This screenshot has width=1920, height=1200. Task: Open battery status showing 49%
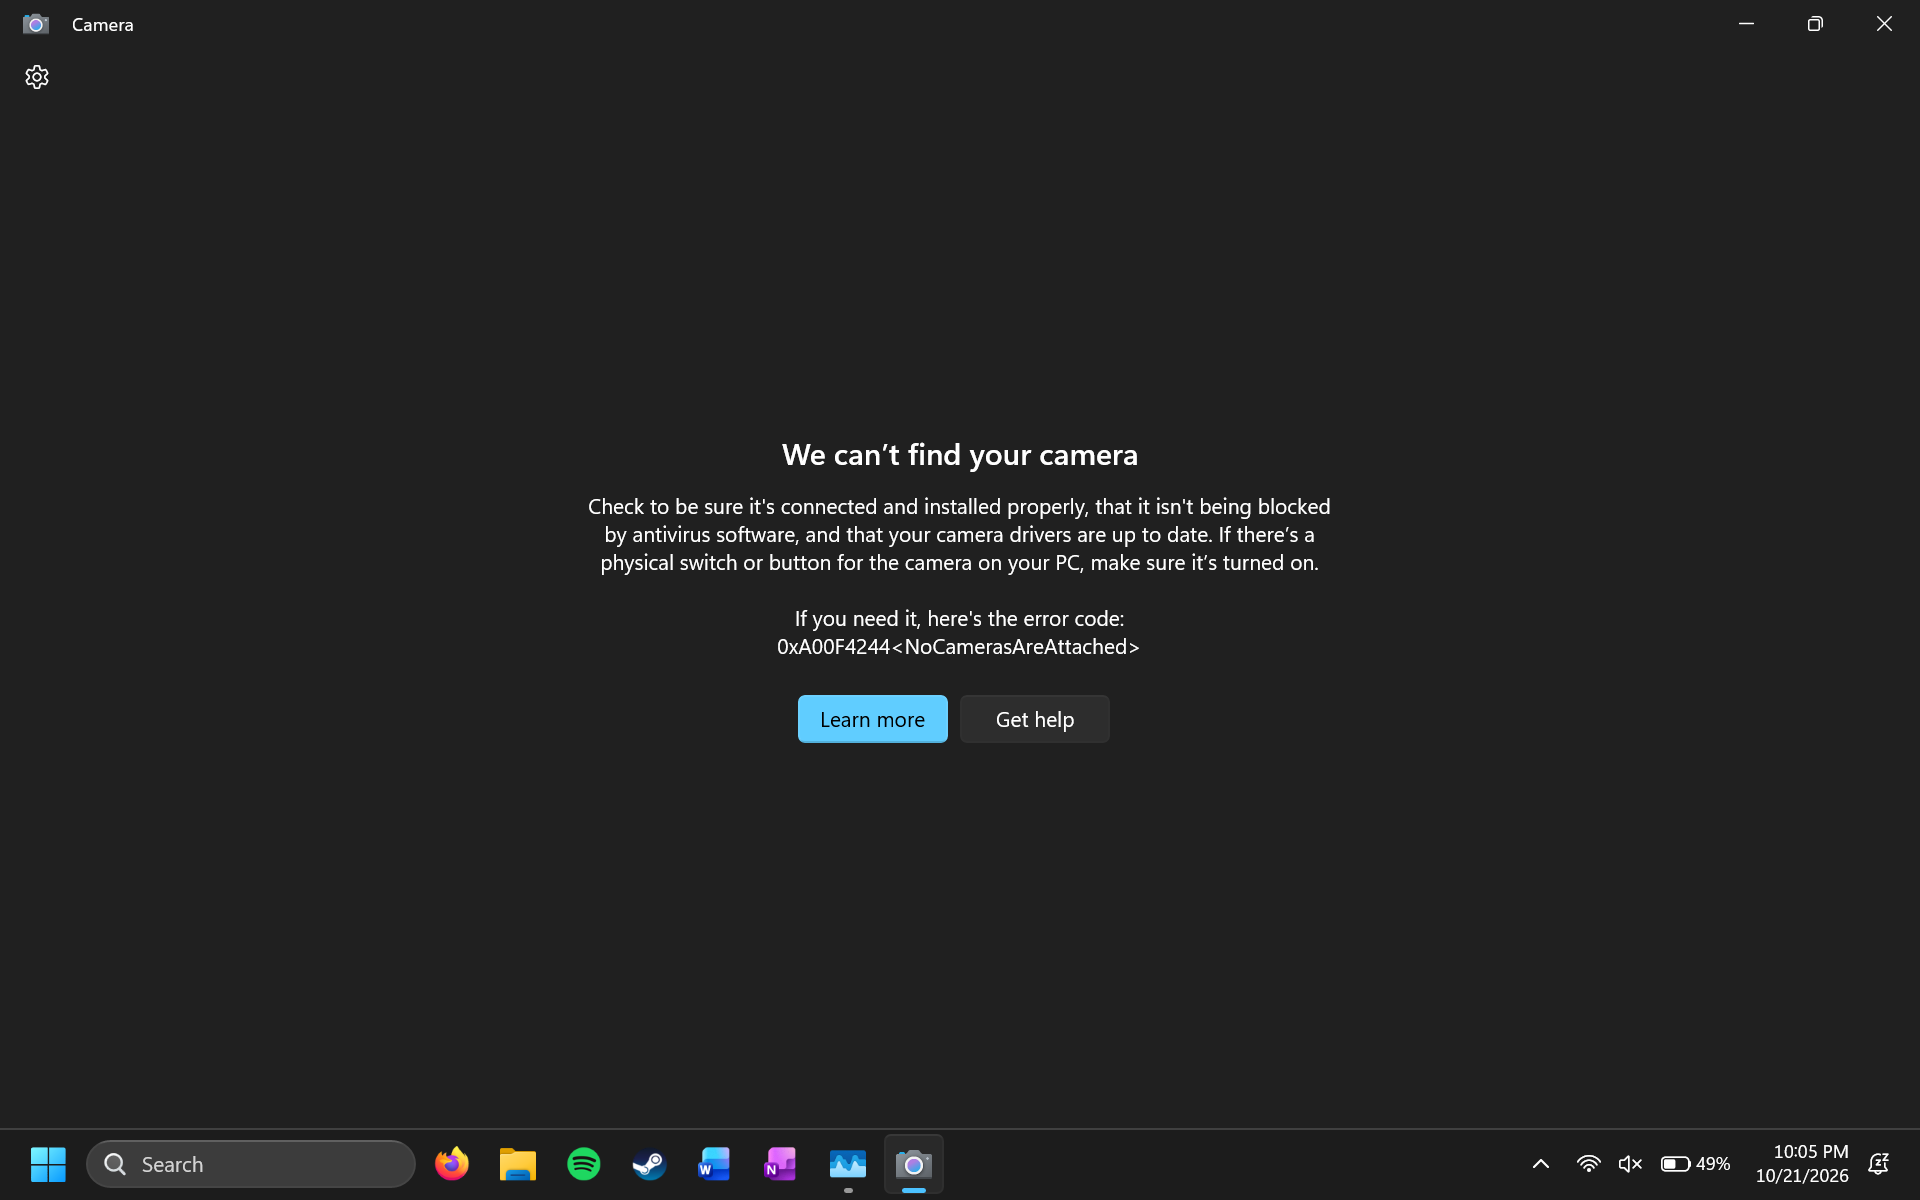point(1695,1164)
